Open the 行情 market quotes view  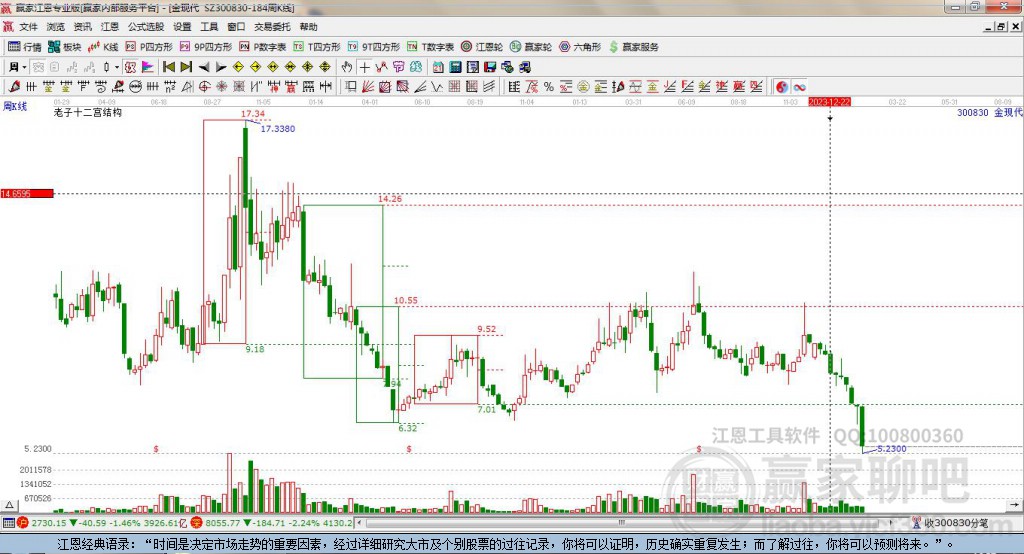(25, 46)
